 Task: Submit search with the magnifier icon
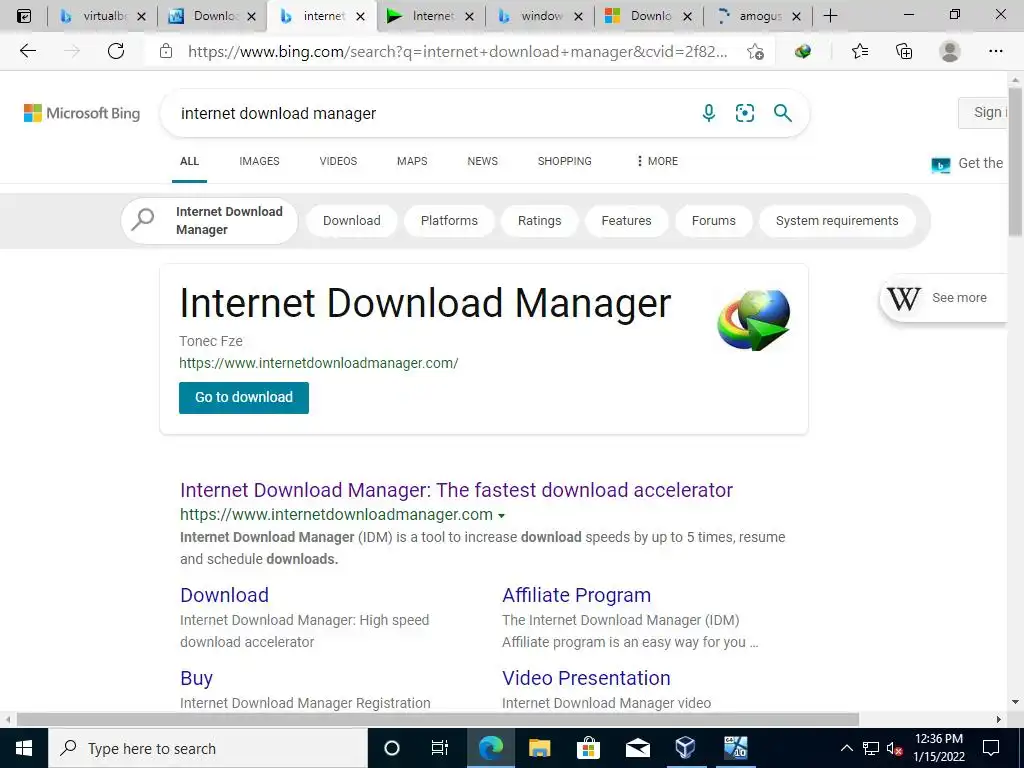[782, 113]
